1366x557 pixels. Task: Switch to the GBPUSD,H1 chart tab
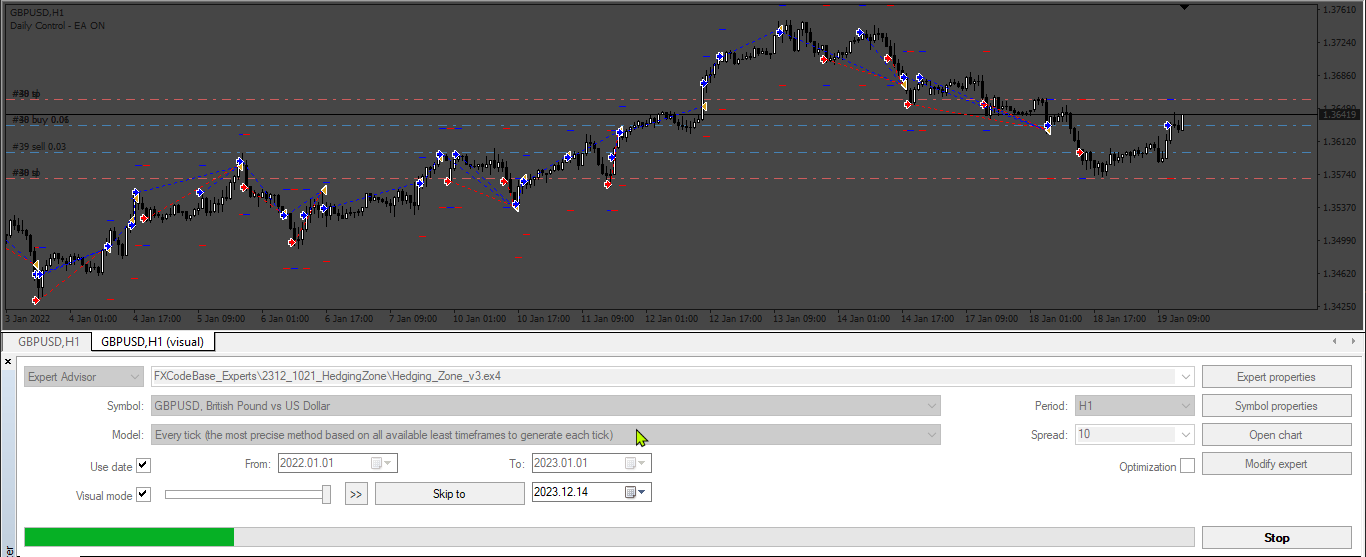pyautogui.click(x=46, y=342)
